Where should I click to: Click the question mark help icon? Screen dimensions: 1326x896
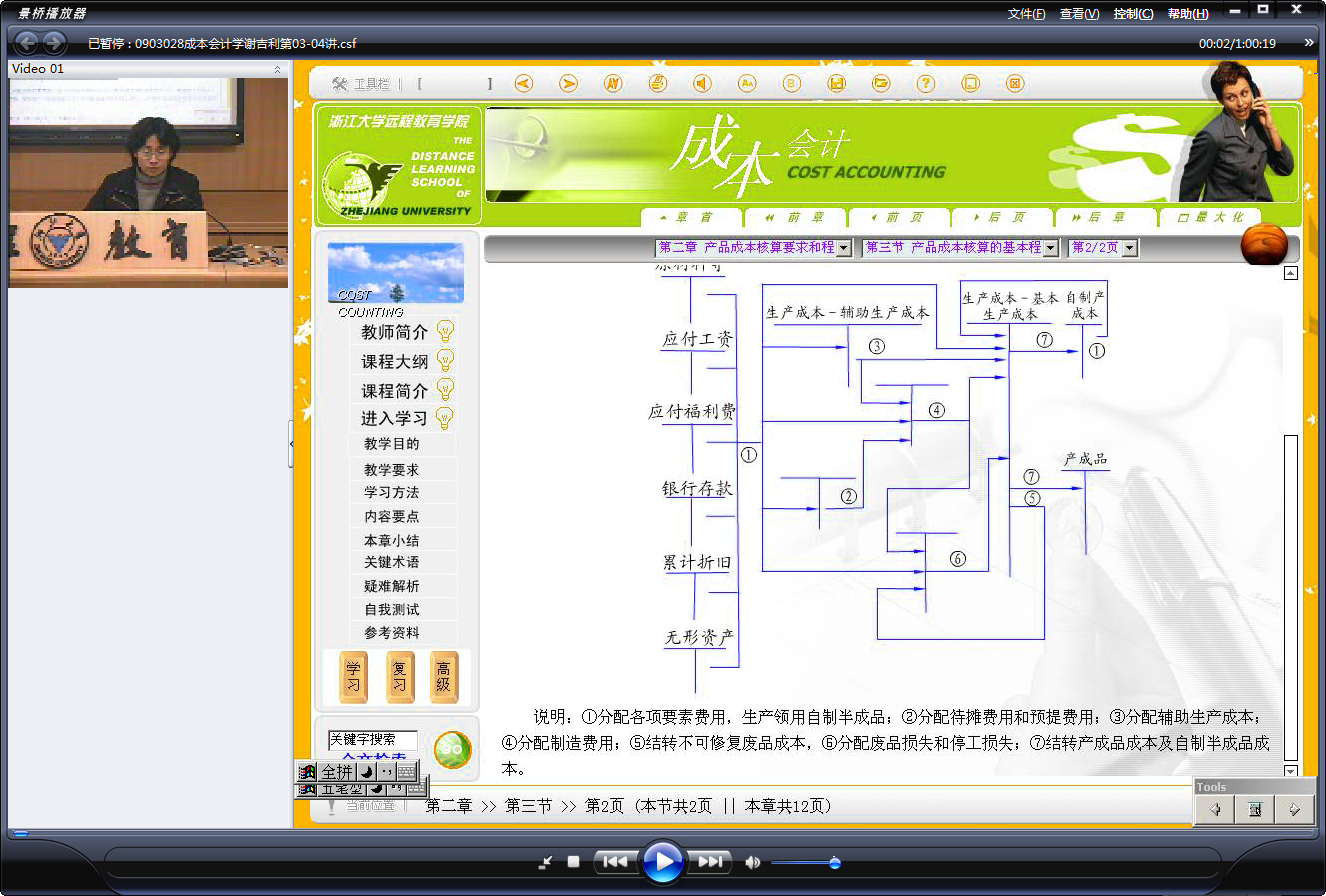(926, 84)
